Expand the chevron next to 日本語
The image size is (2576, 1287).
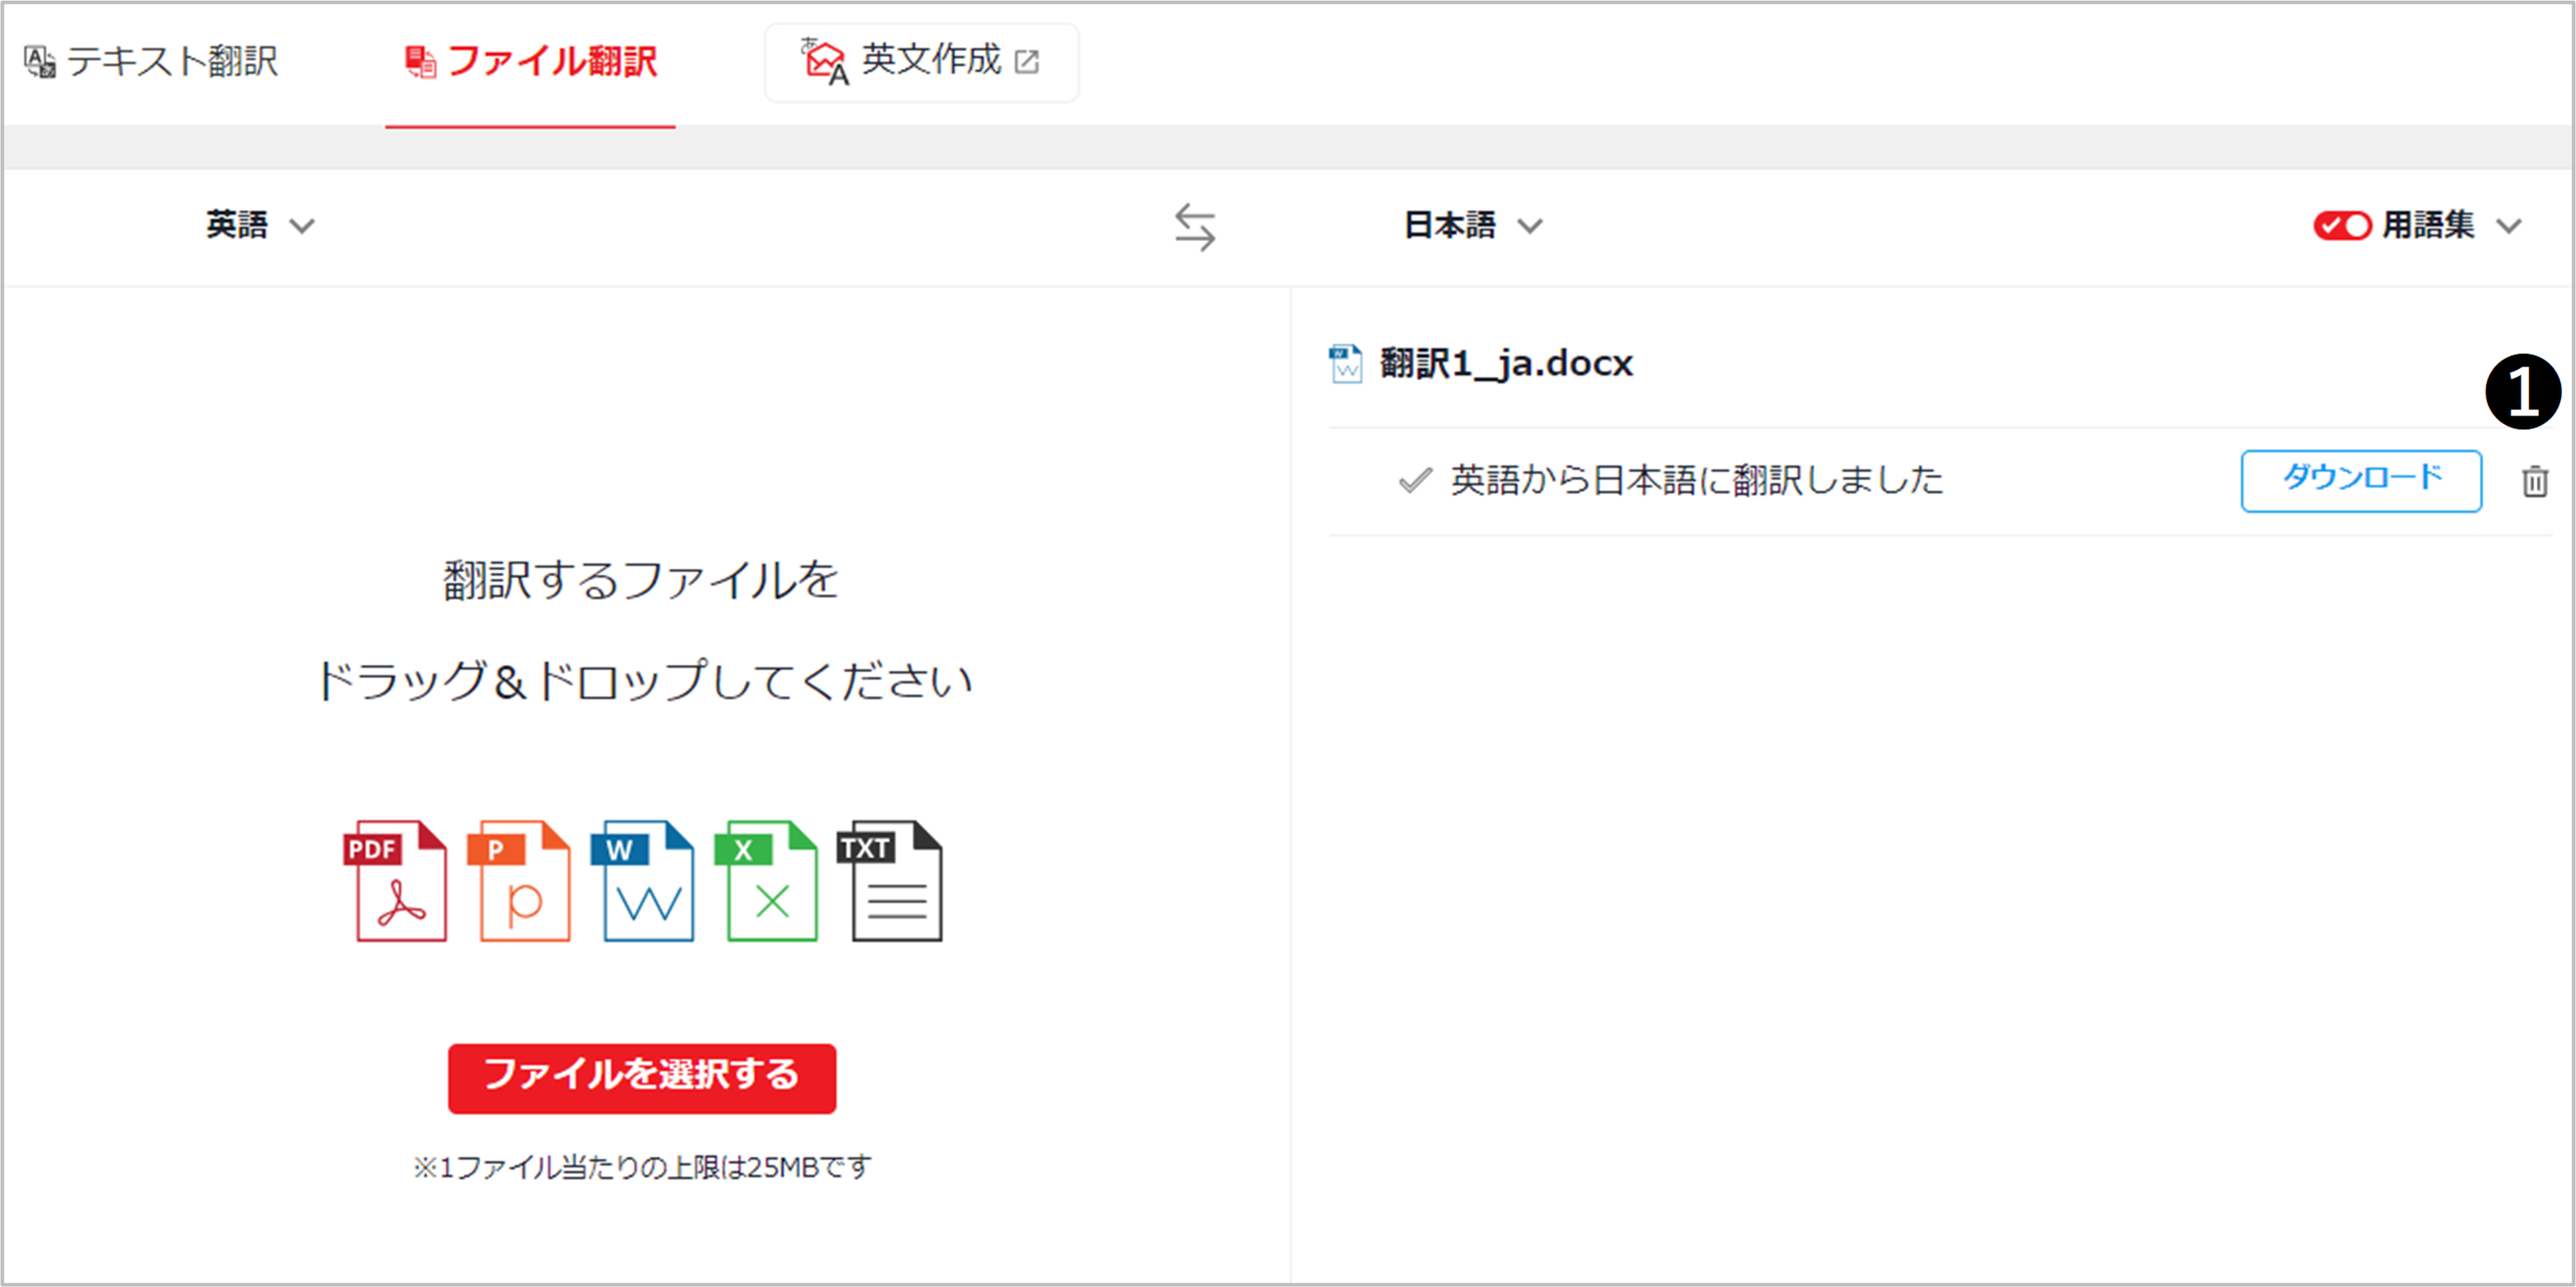[1530, 227]
